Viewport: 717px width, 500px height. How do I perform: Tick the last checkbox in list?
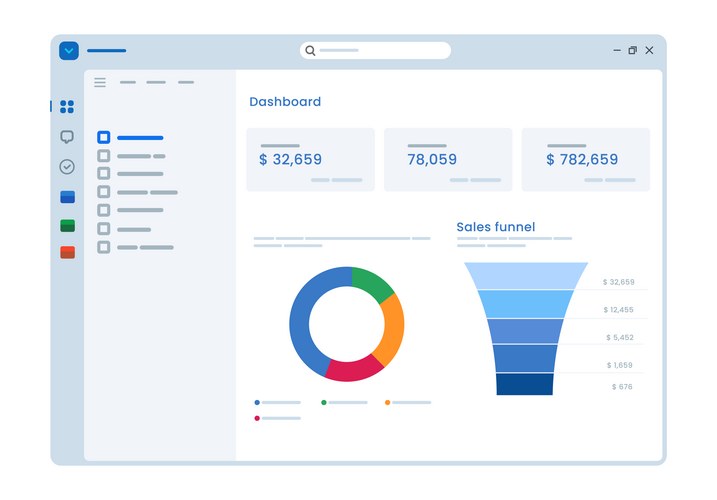tap(103, 247)
